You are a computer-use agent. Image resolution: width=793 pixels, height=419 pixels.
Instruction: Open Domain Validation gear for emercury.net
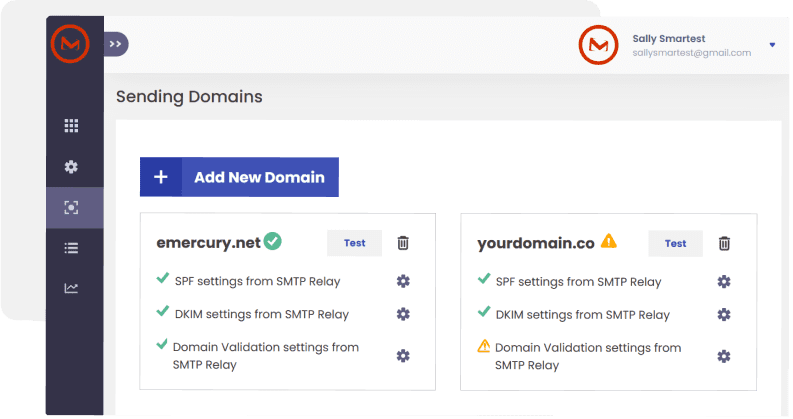(403, 356)
